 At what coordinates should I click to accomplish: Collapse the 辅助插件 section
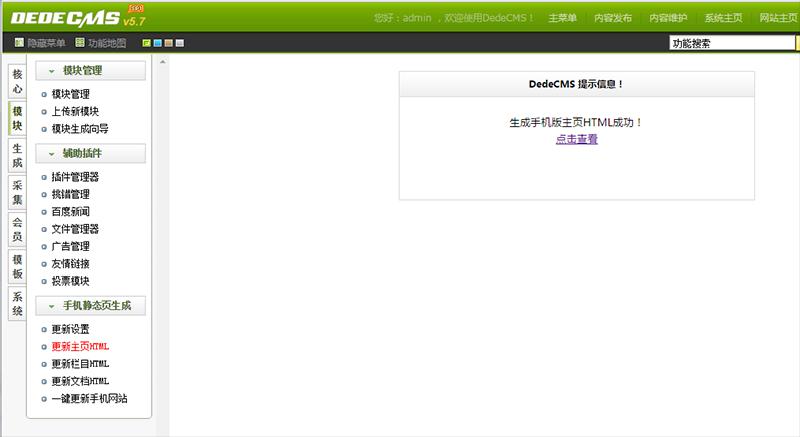(51, 154)
